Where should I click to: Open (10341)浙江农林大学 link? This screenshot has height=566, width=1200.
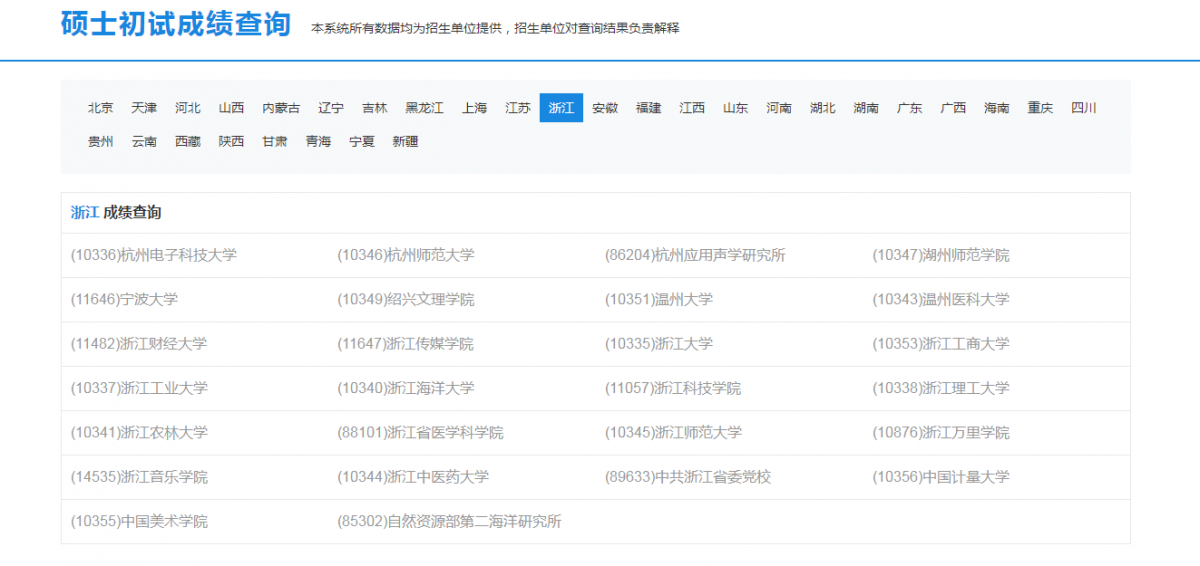pyautogui.click(x=139, y=433)
